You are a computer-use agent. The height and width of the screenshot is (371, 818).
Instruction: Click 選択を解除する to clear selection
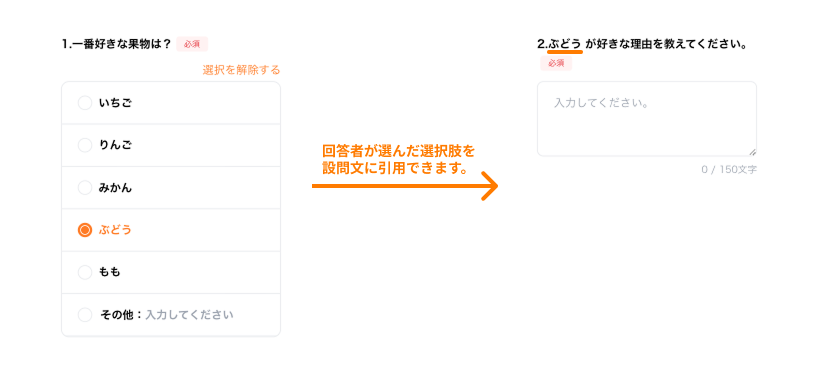point(241,70)
